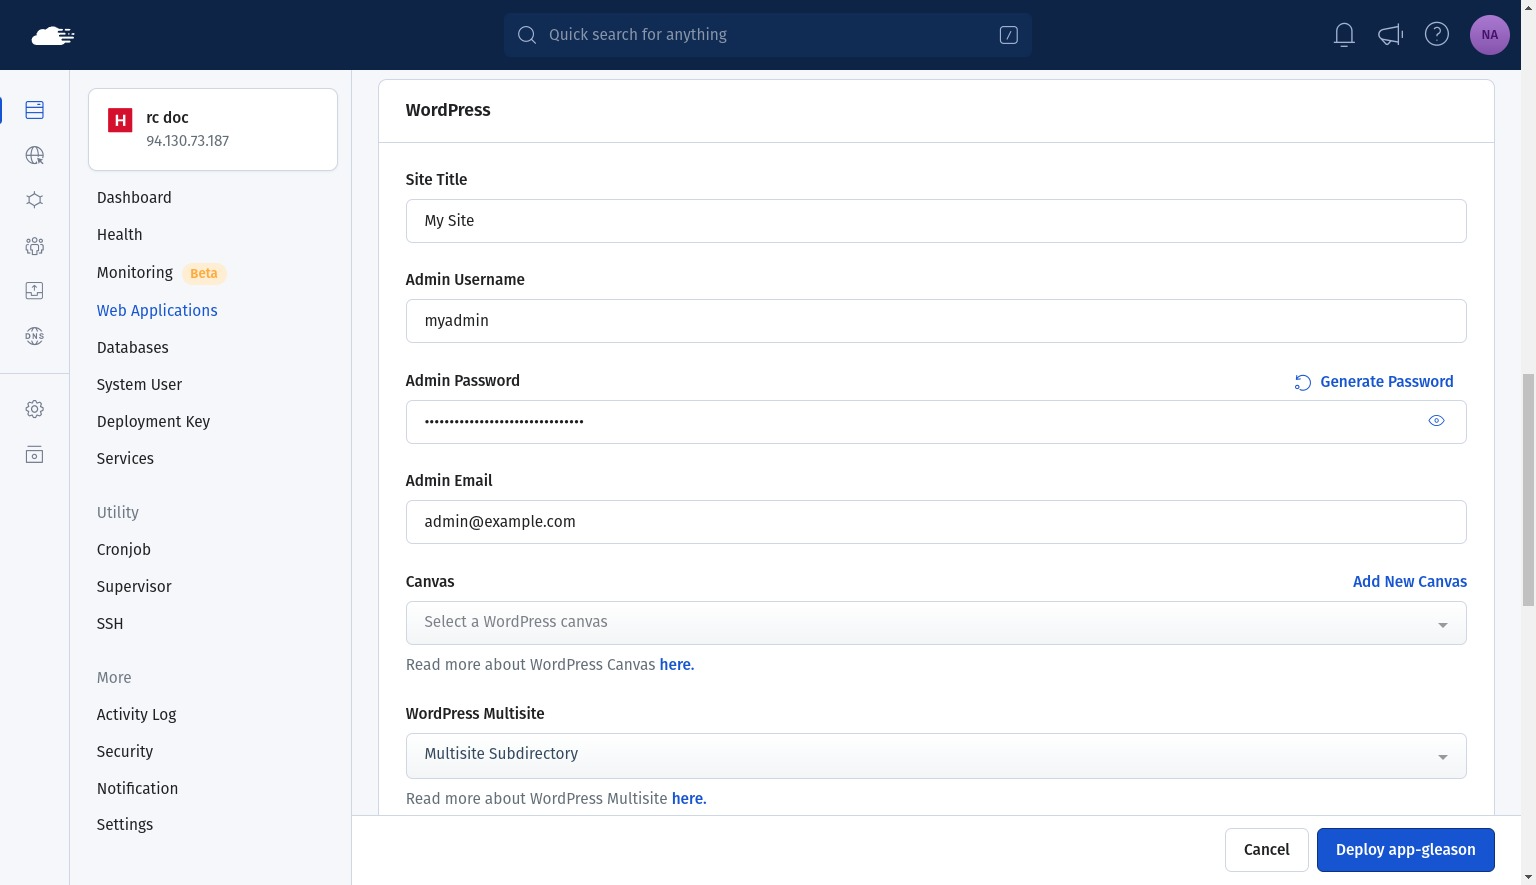This screenshot has height=885, width=1536.
Task: Open the help question mark icon
Action: 1437,34
